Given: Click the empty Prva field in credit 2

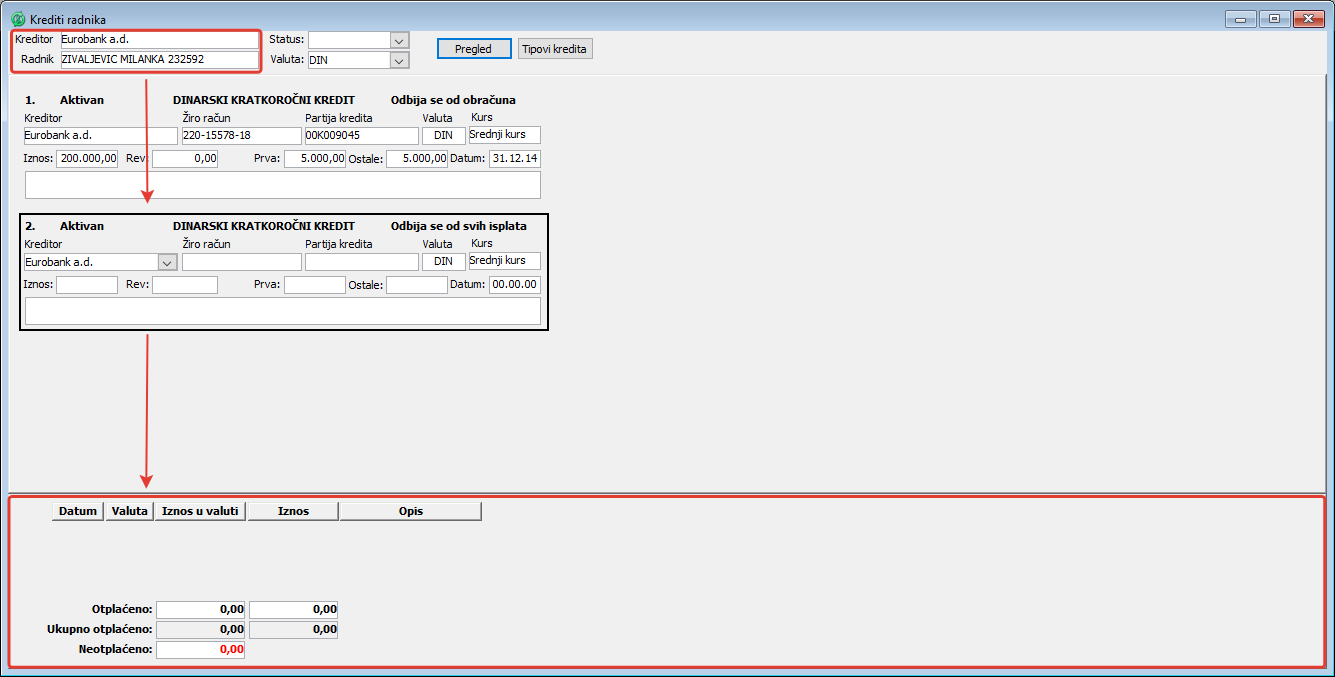Looking at the screenshot, I should tap(314, 285).
